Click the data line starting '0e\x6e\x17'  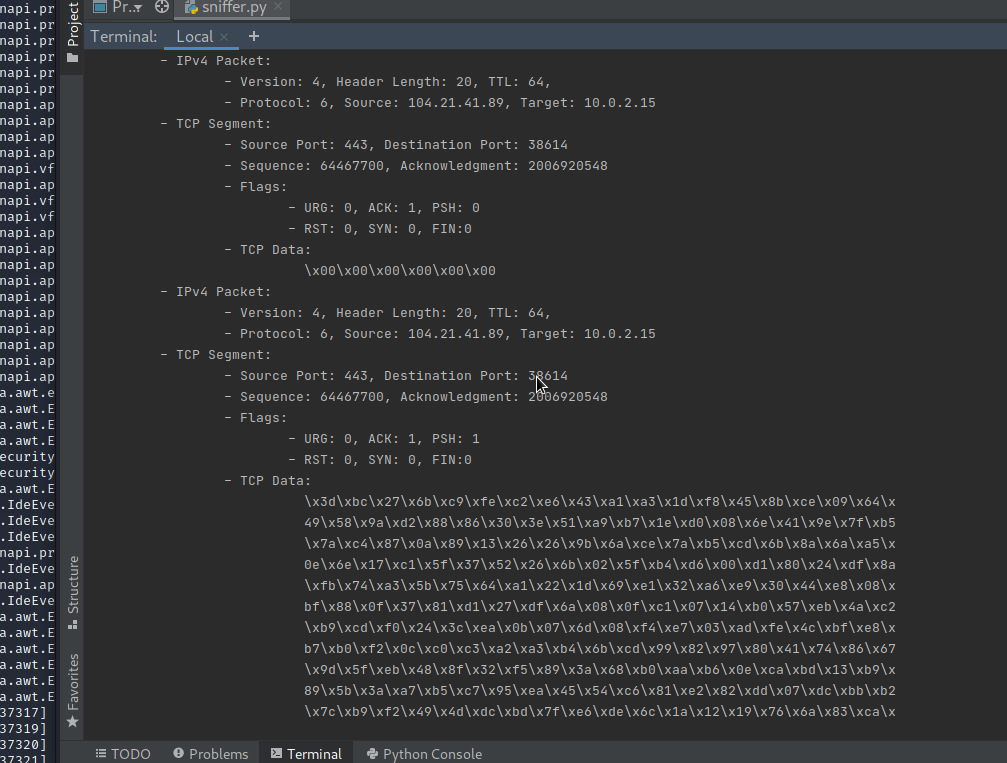coord(600,565)
